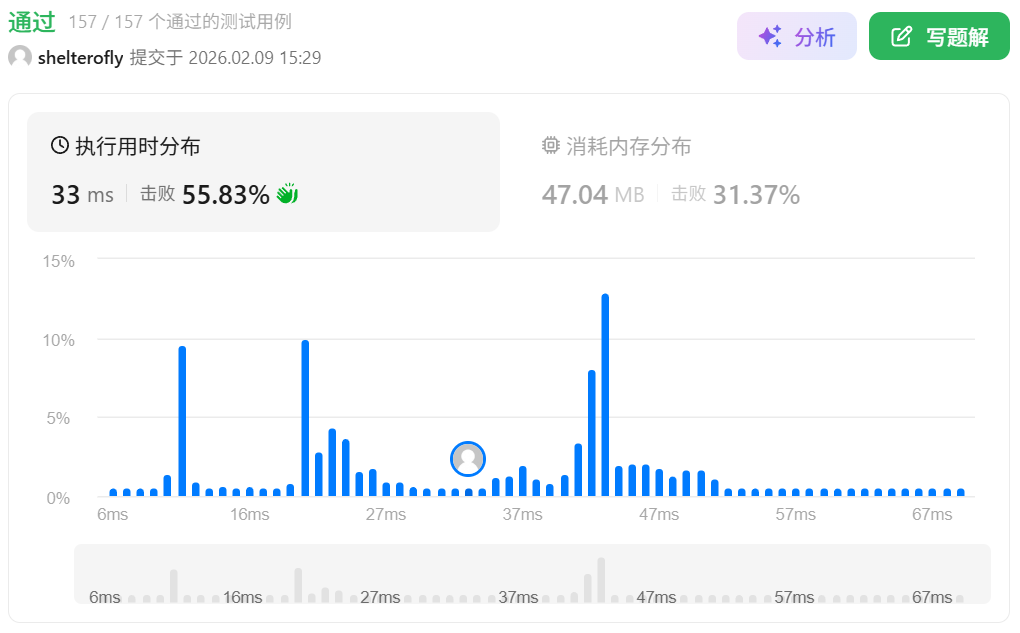Click the clock icon beside 执行用时分布

(60, 146)
